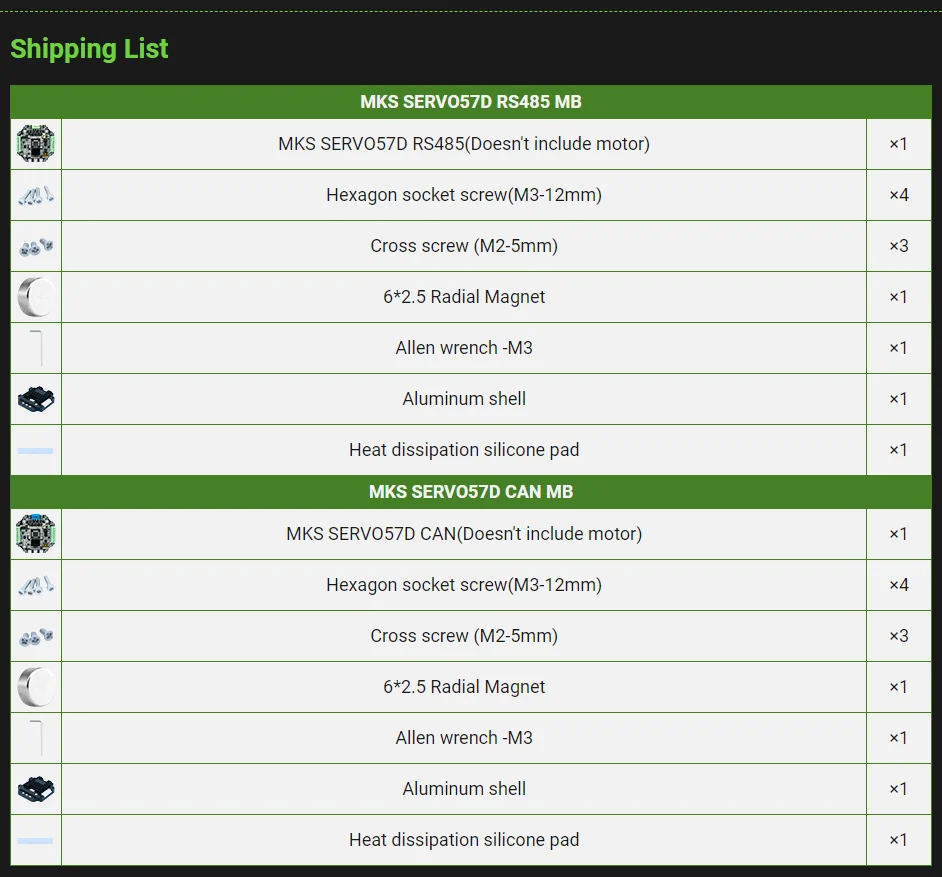Screen dimensions: 942x877
Task: Click silicone pad image in CAN section
Action: pyautogui.click(x=35, y=840)
